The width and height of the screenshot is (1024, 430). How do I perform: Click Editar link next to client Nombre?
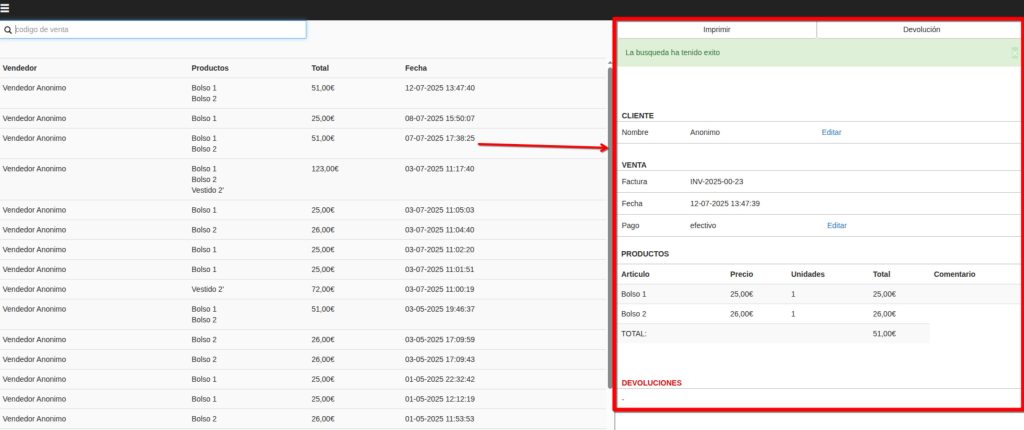tap(831, 132)
